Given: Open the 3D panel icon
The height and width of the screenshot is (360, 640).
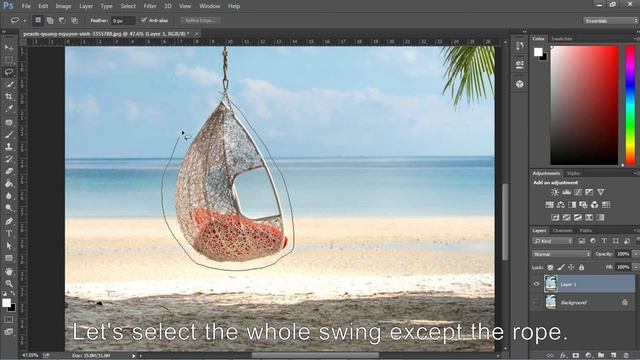Looking at the screenshot, I should click(520, 84).
